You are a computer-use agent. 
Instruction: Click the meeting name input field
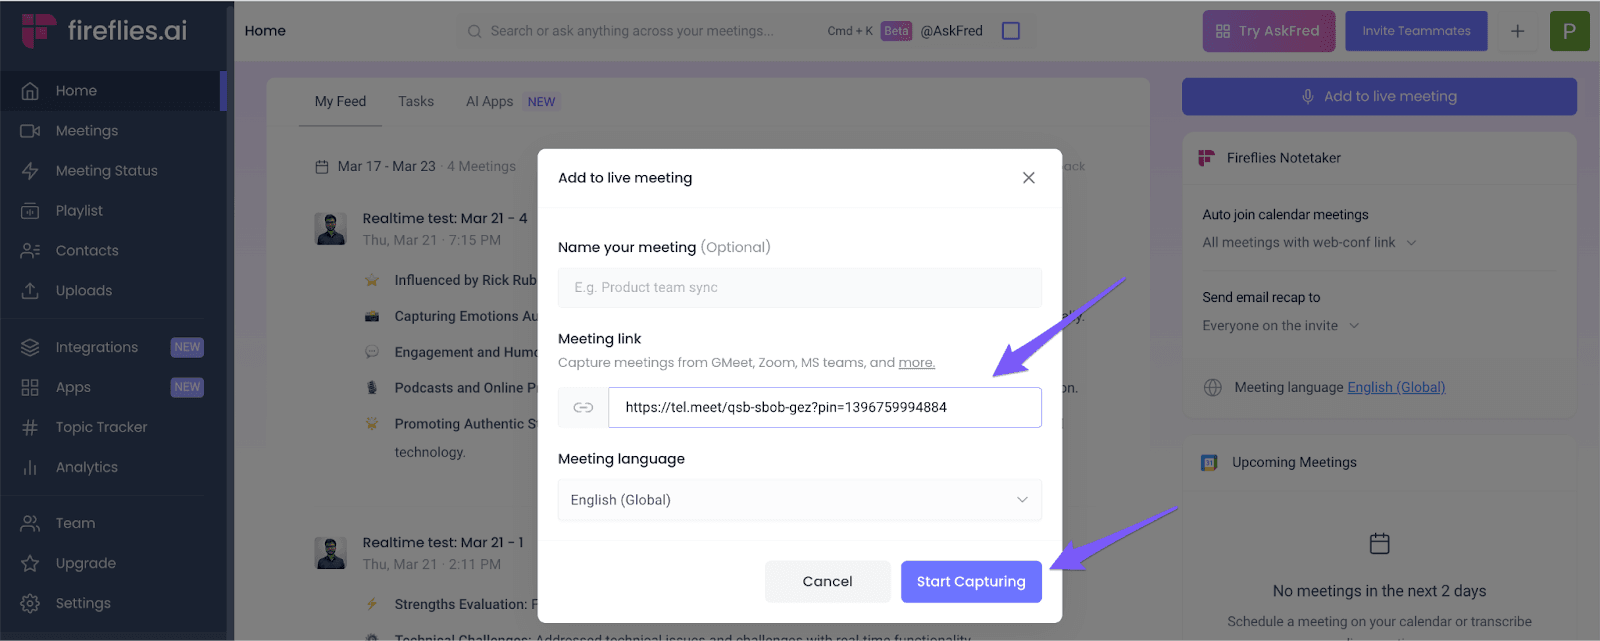coord(800,288)
